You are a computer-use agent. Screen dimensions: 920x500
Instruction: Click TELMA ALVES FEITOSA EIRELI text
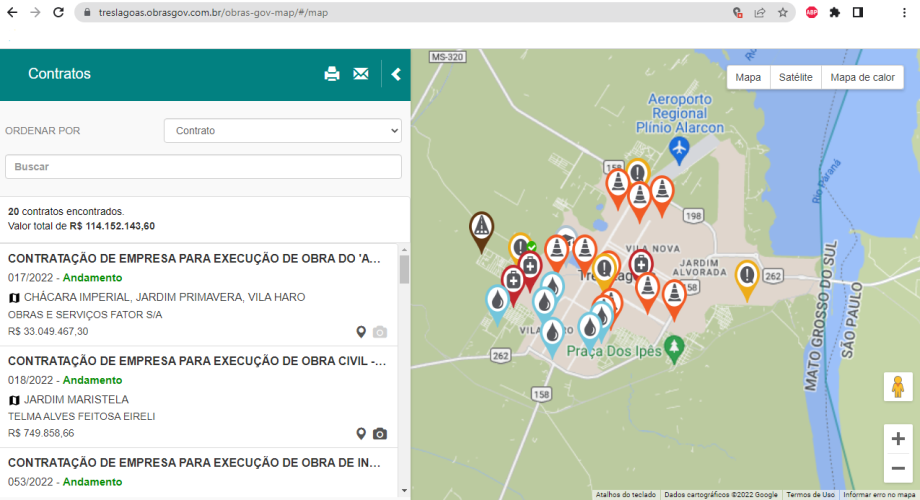click(82, 417)
